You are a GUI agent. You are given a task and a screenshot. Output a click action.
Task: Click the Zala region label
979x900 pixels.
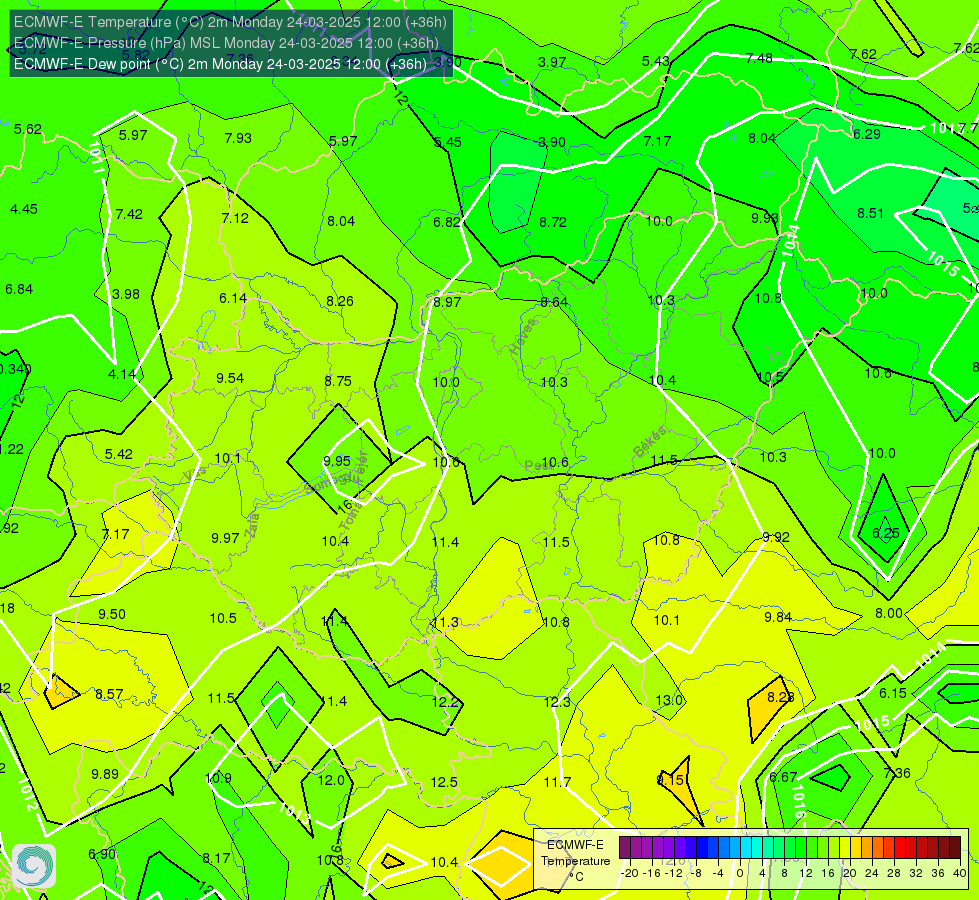tap(252, 525)
